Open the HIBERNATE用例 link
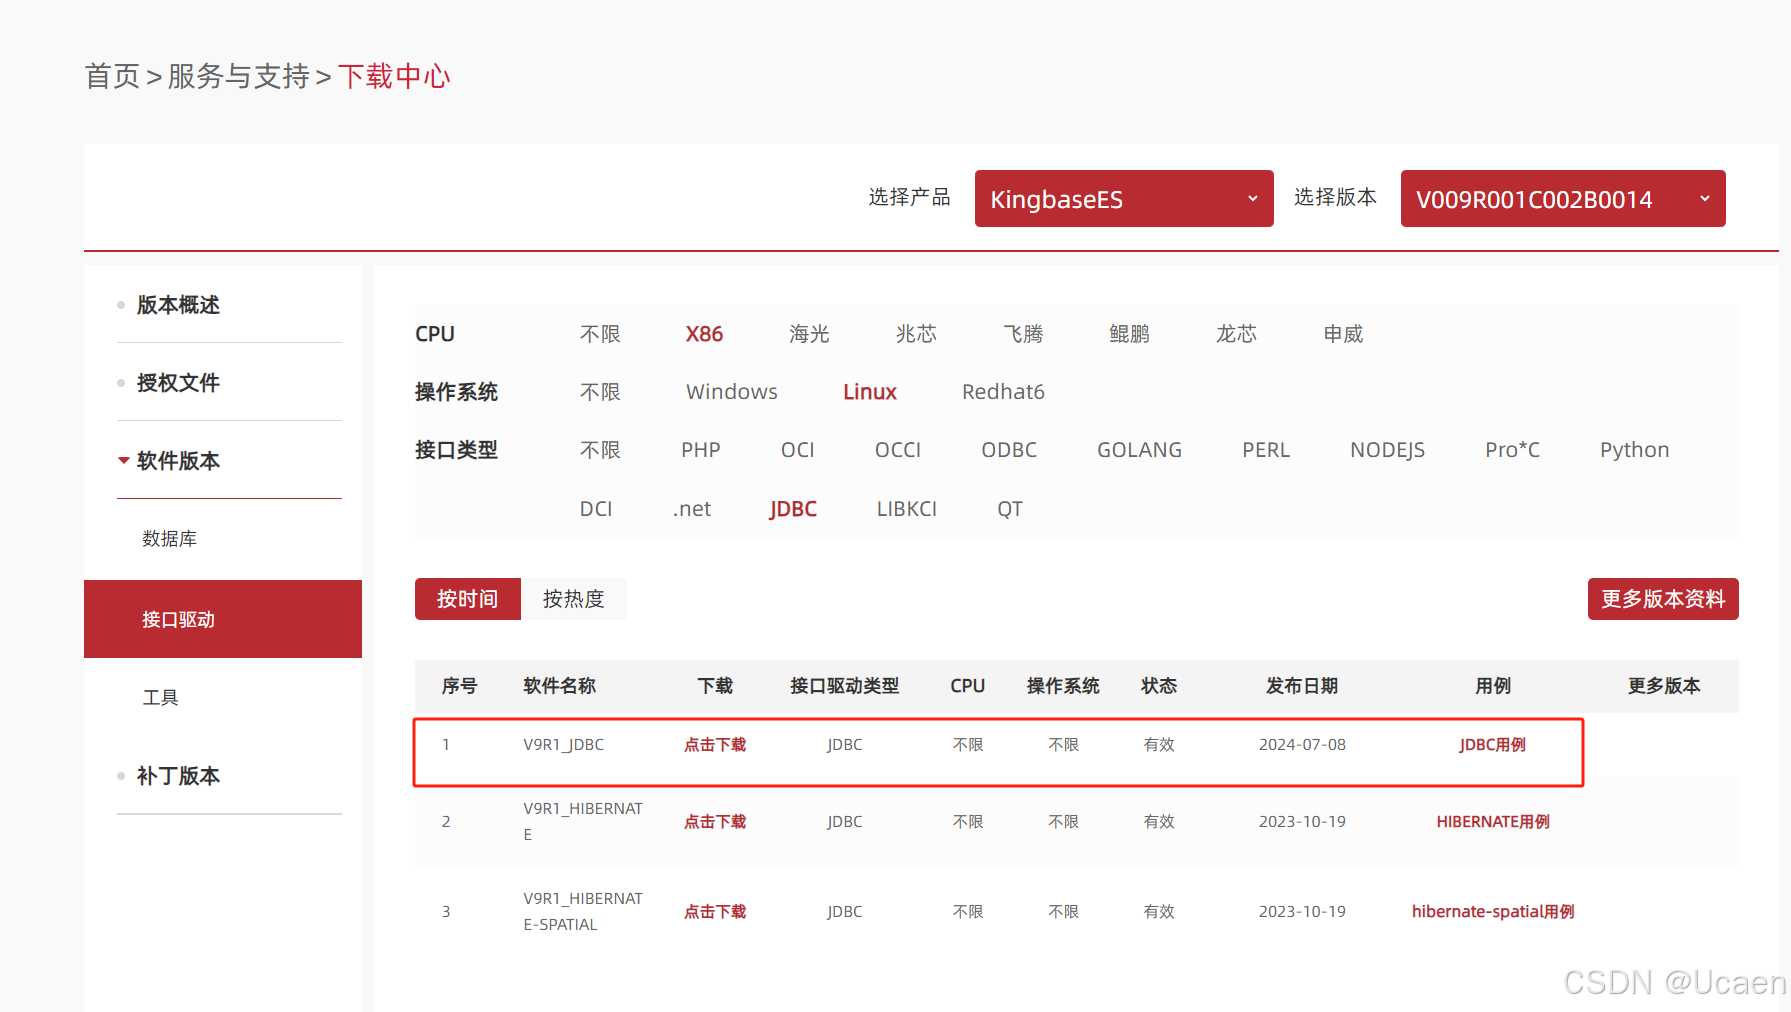This screenshot has height=1012, width=1791. click(x=1493, y=822)
